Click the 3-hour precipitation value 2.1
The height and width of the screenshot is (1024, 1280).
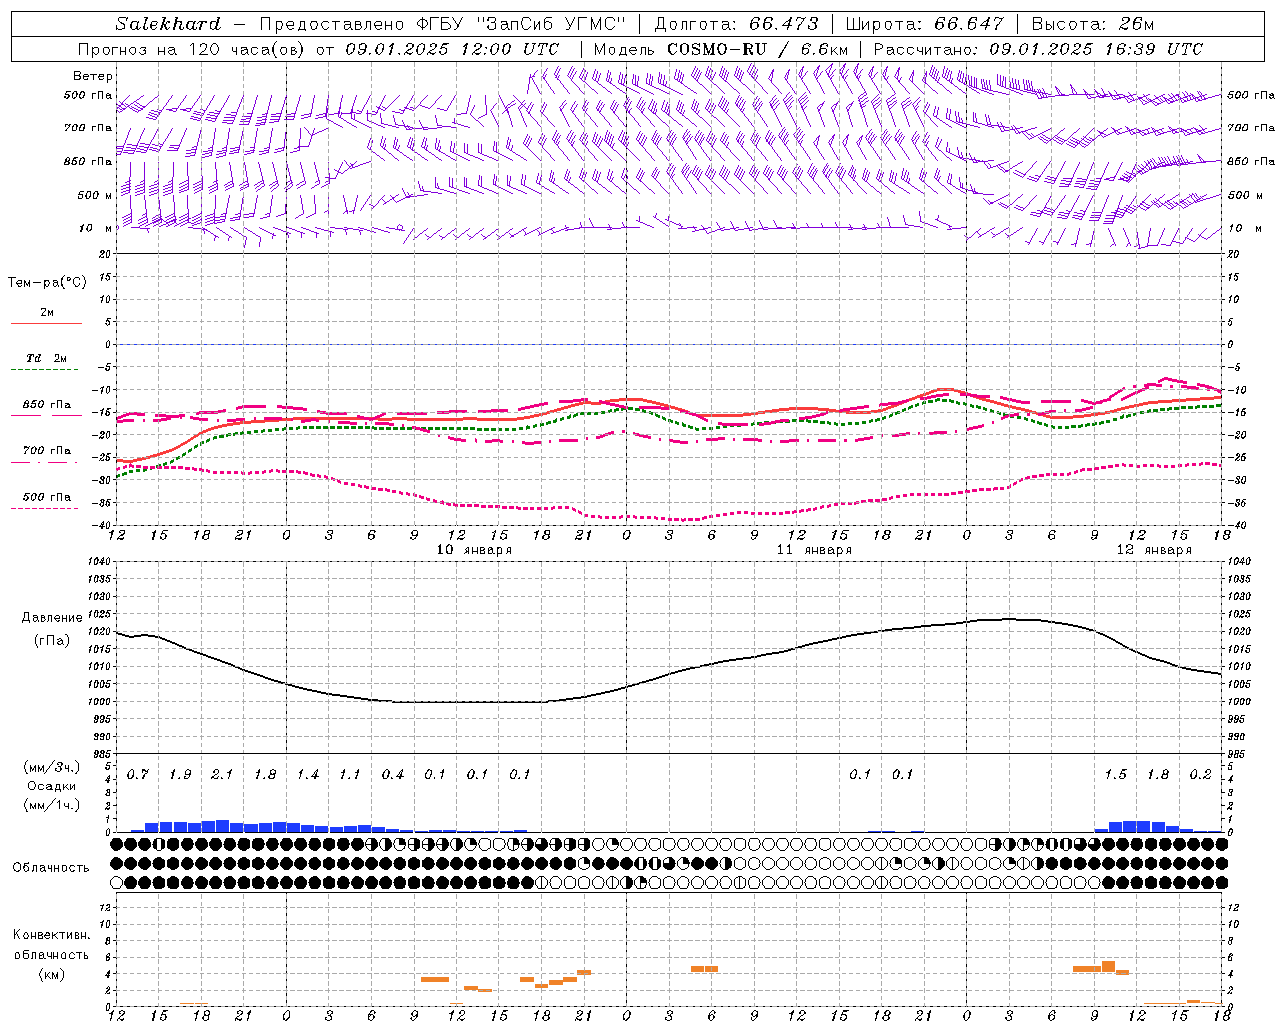222,775
